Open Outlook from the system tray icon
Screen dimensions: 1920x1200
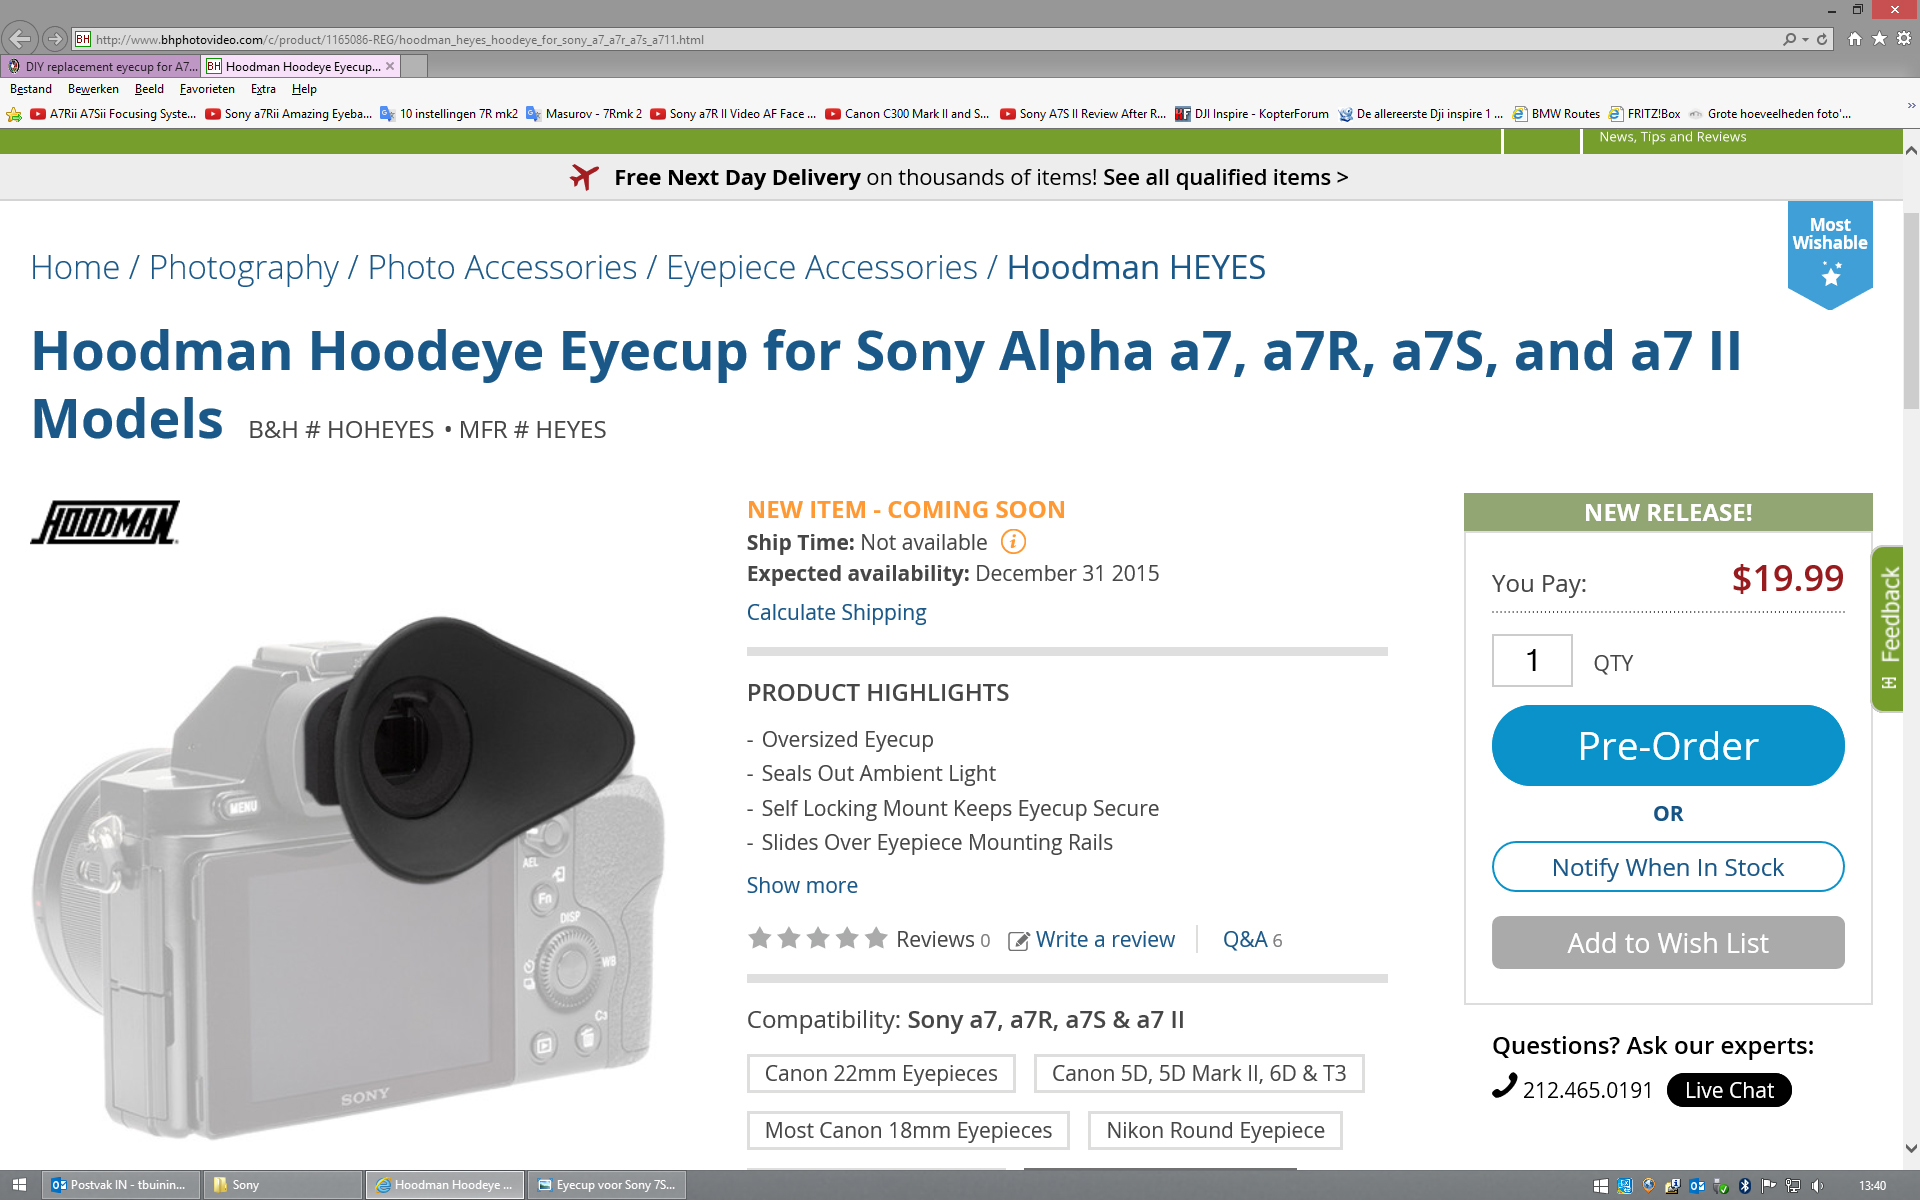click(1697, 1185)
